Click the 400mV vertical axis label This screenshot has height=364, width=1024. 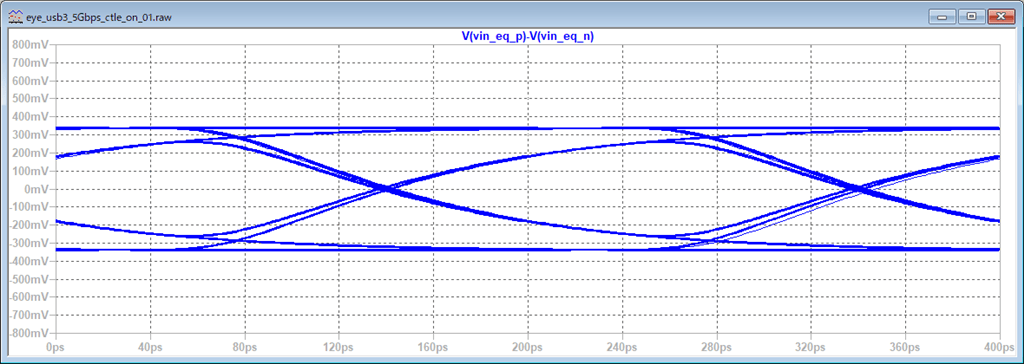click(x=31, y=117)
